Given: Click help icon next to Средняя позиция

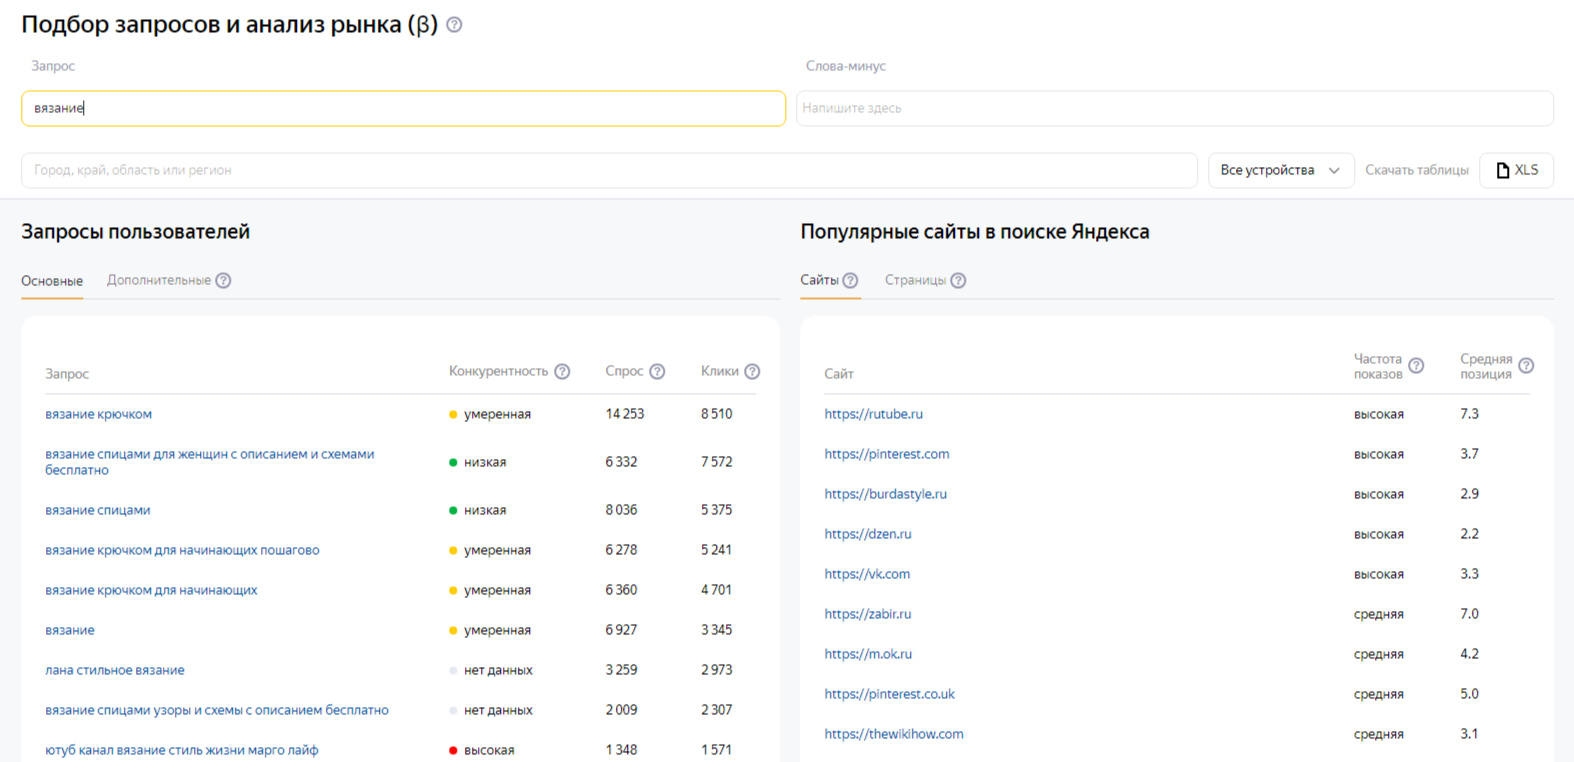Looking at the screenshot, I should point(1526,366).
